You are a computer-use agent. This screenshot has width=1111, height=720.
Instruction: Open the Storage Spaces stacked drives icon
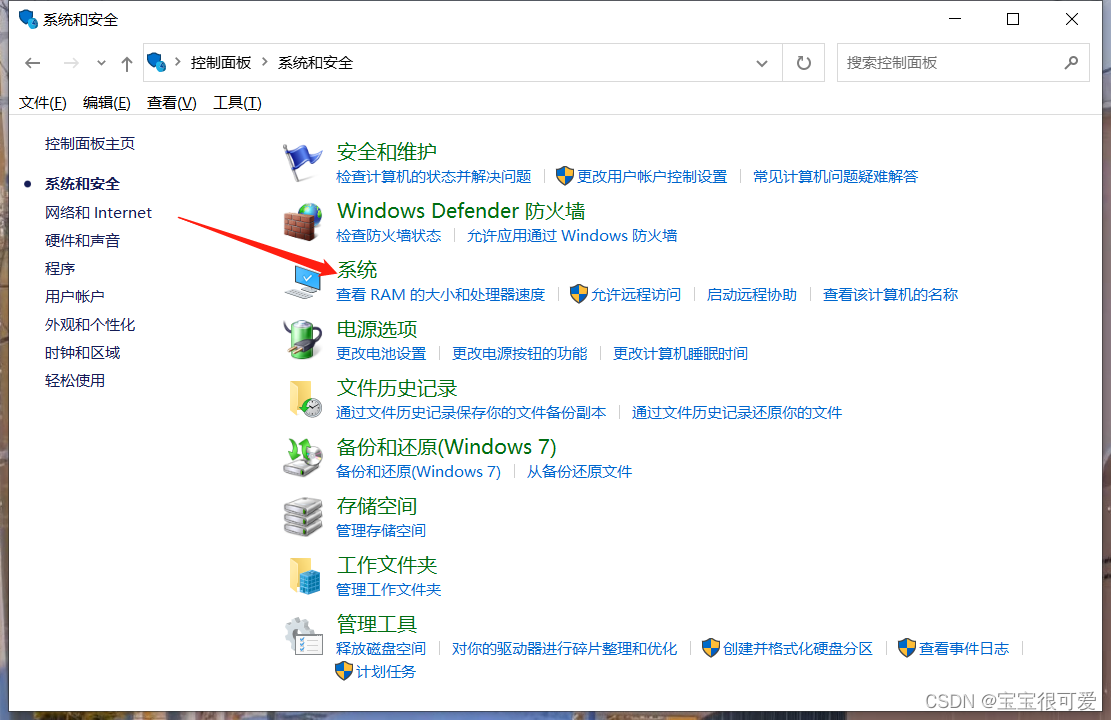(303, 517)
